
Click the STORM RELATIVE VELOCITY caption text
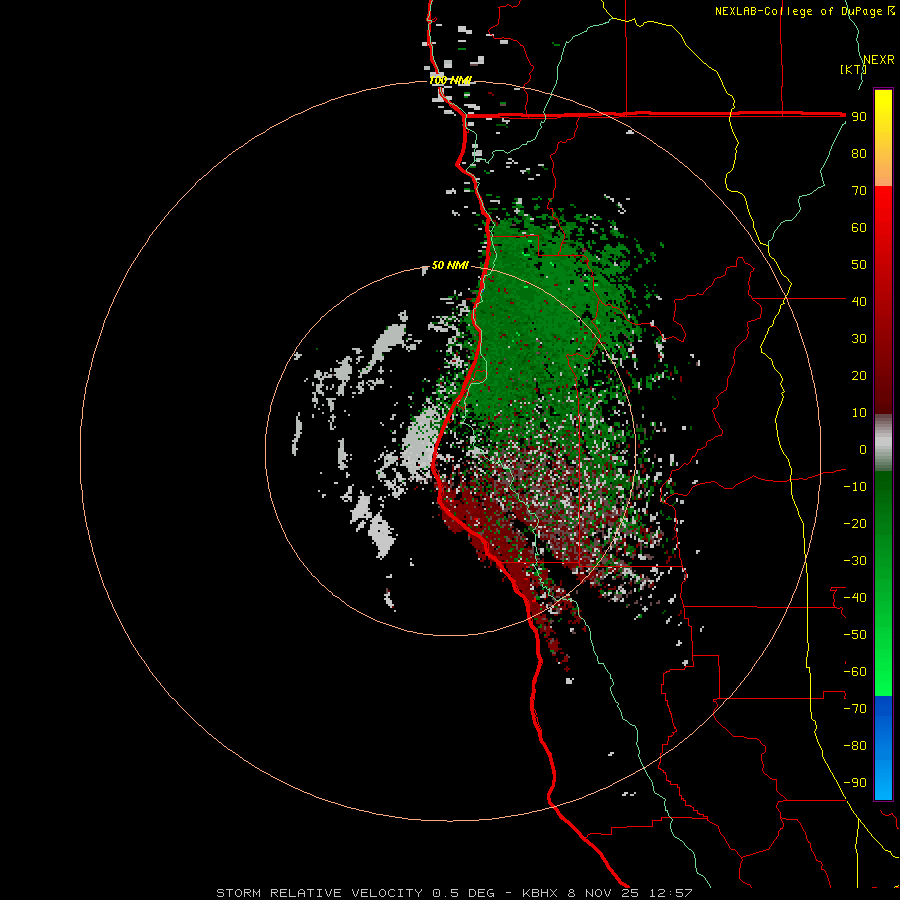click(319, 893)
